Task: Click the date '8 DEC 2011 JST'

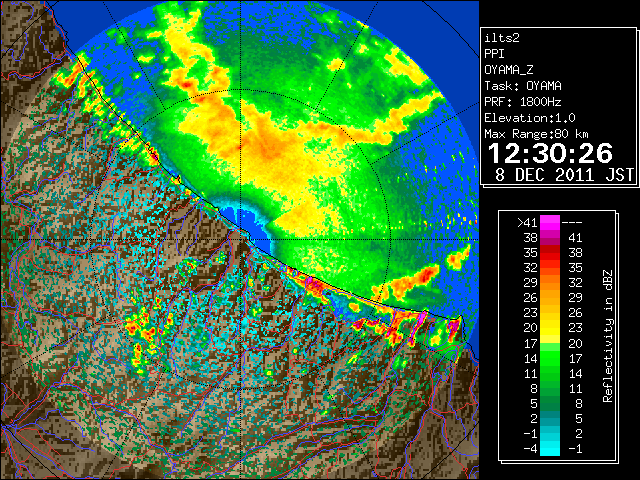Action: (564, 175)
